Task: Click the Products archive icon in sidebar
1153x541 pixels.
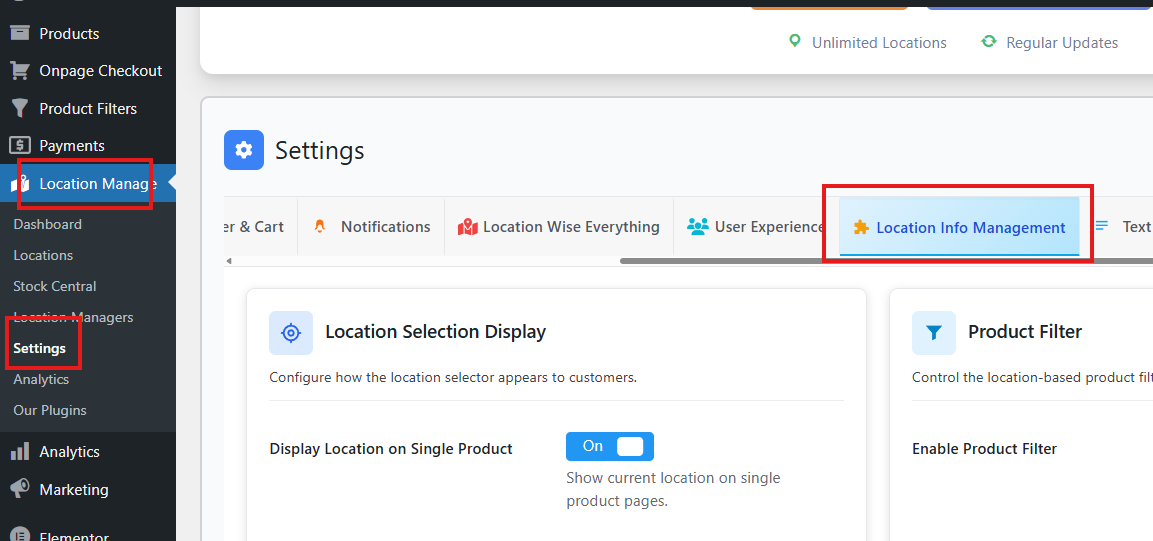Action: coord(19,33)
